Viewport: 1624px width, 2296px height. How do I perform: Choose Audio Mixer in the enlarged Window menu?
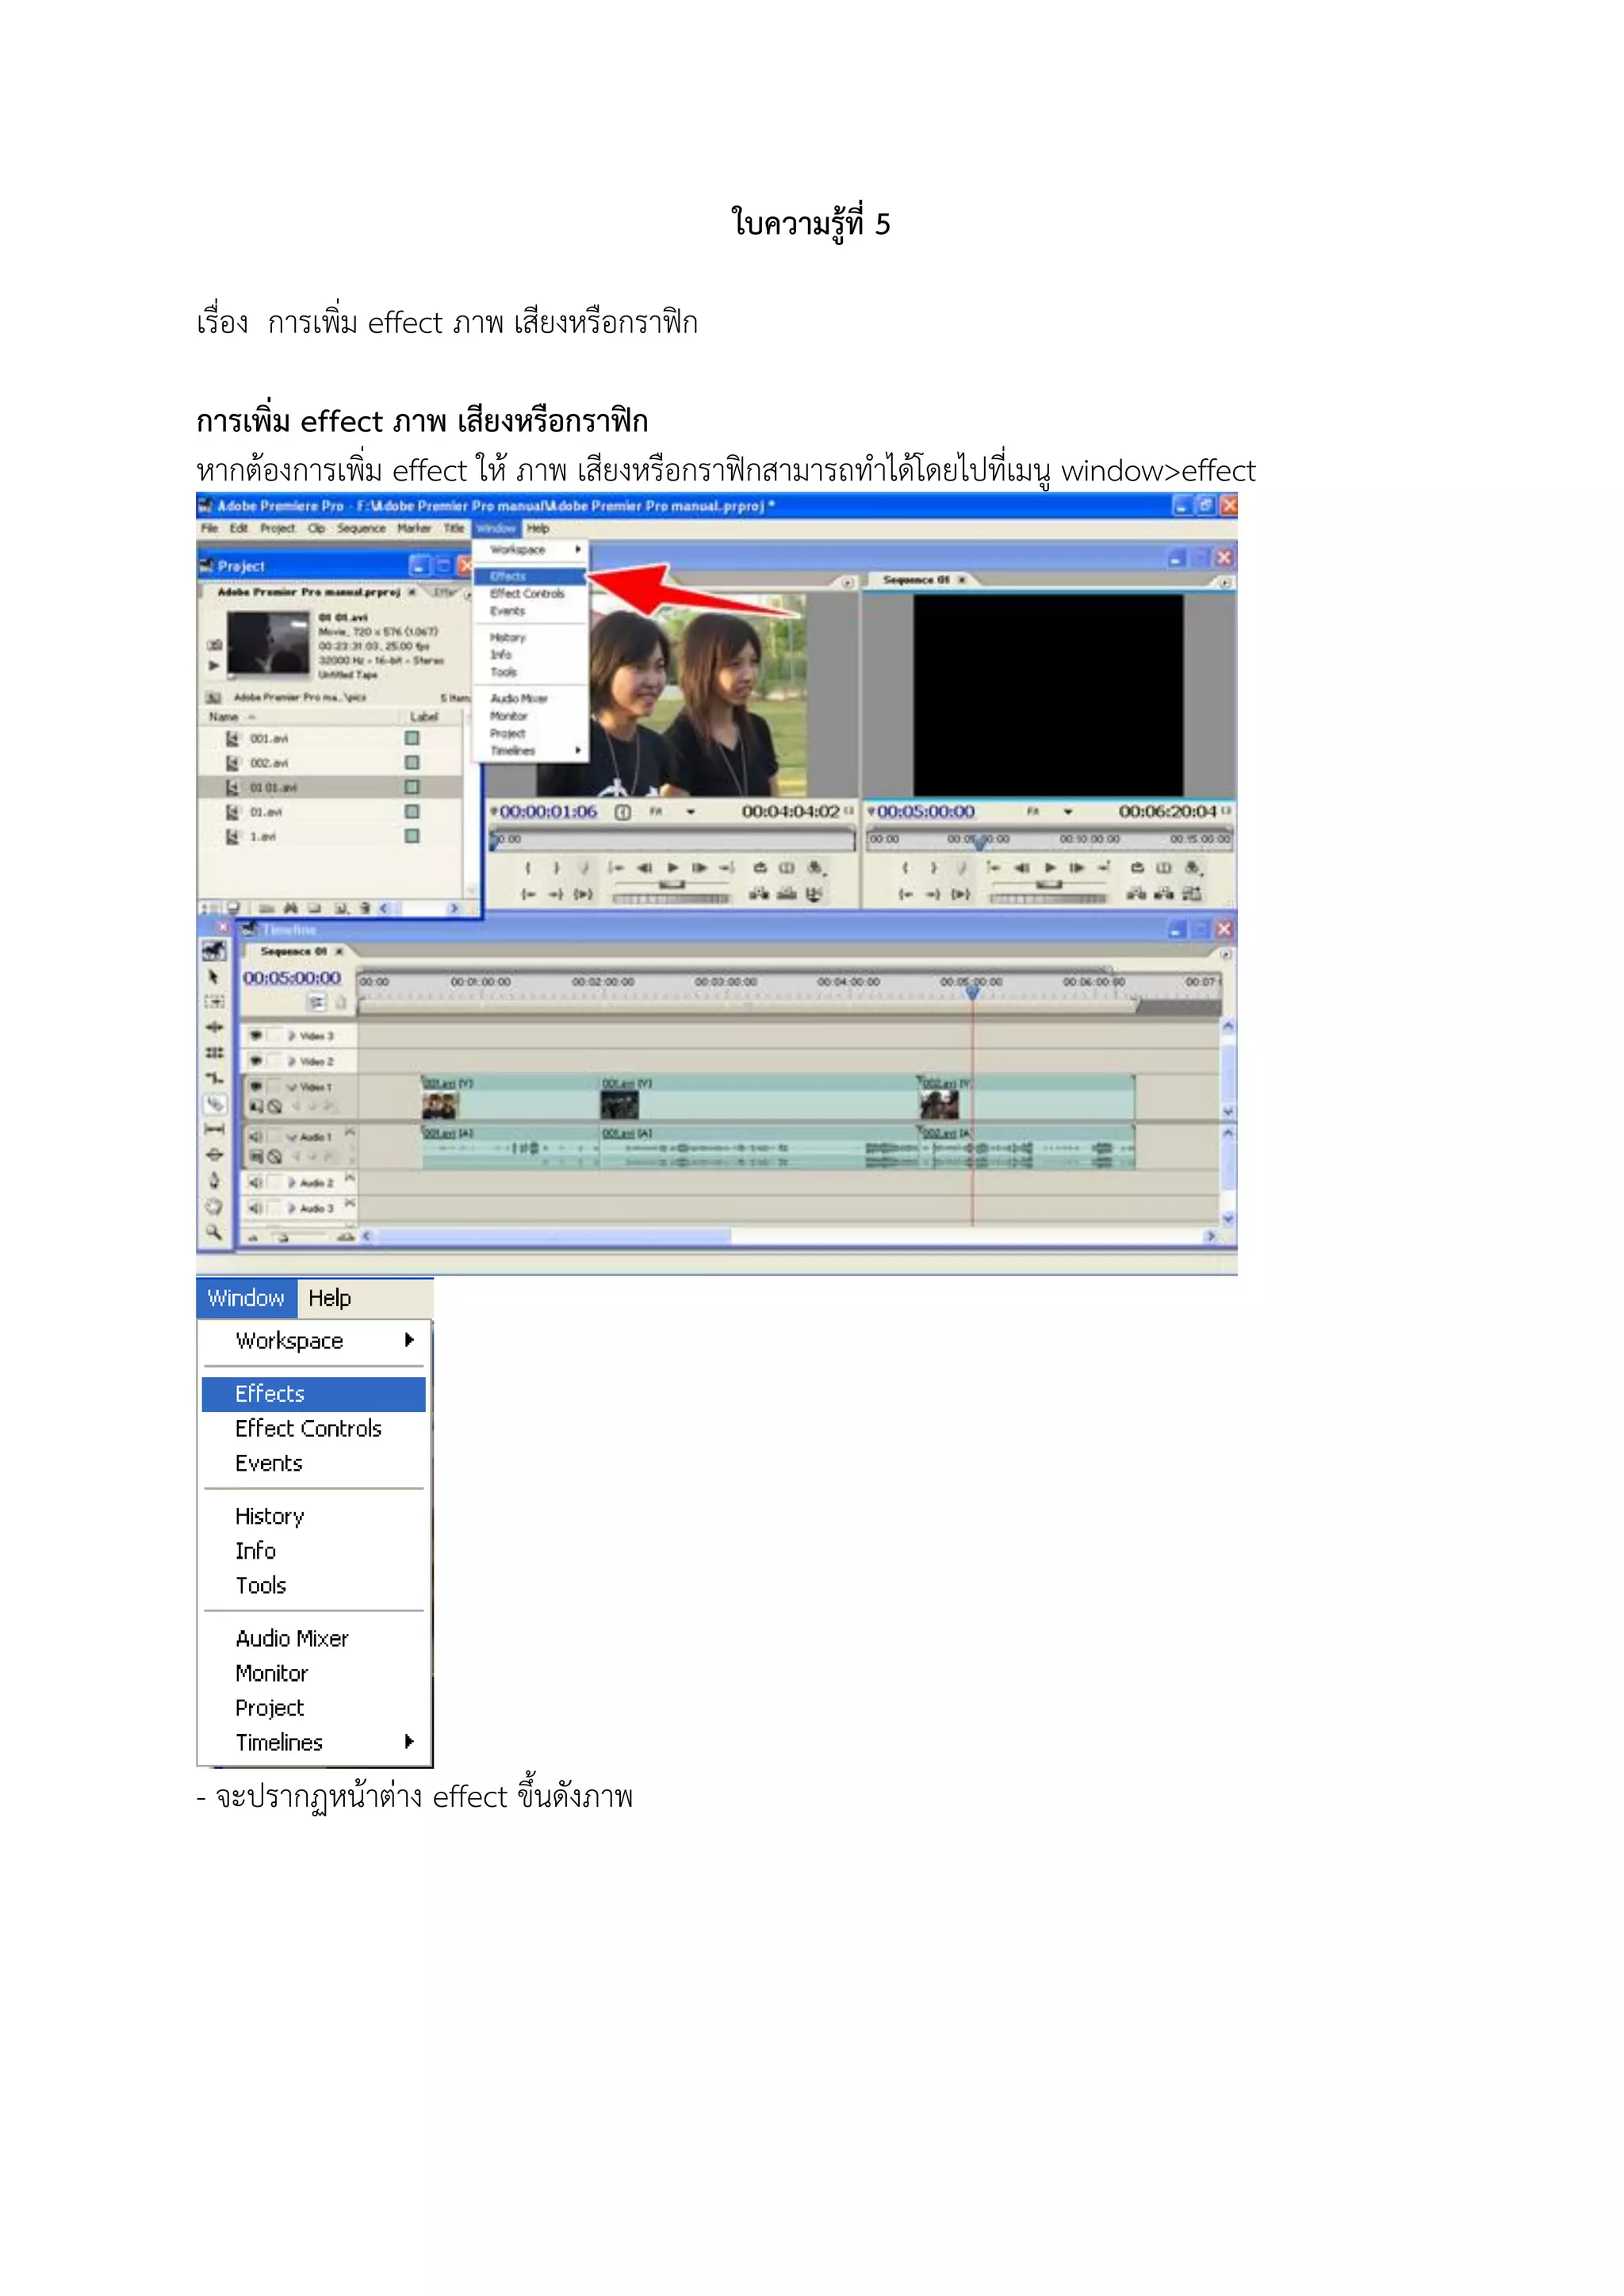(292, 1639)
